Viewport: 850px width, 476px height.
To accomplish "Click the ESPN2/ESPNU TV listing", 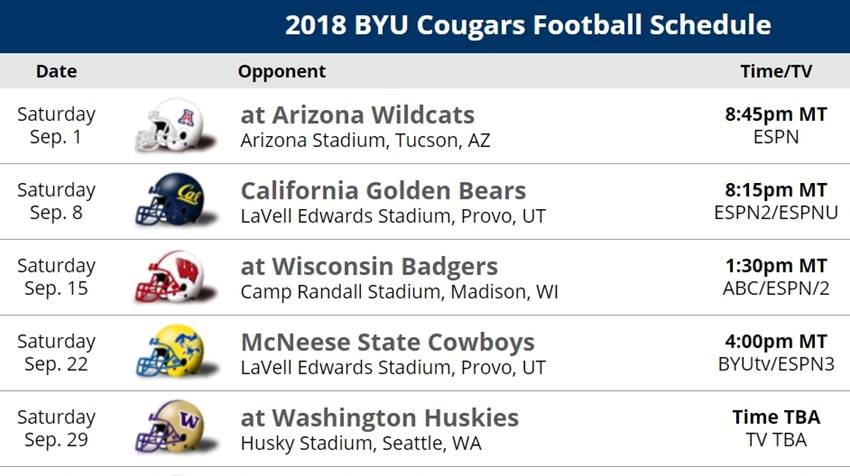I will click(x=776, y=212).
